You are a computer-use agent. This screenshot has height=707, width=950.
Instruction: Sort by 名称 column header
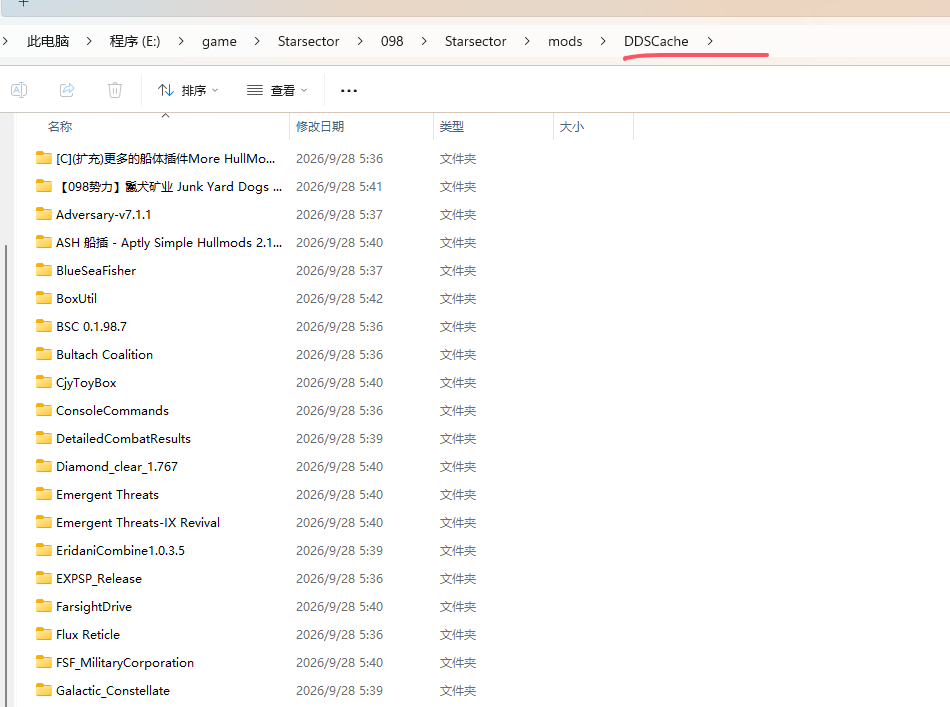[x=60, y=127]
